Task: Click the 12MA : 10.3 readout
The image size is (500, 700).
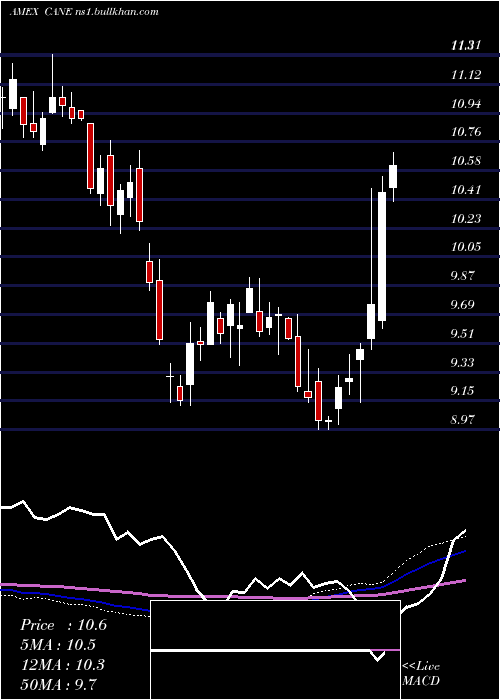Action: (x=62, y=665)
